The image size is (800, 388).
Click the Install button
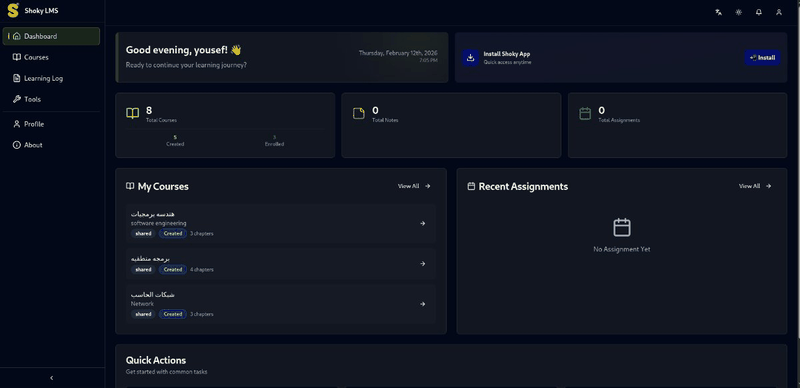pos(762,58)
